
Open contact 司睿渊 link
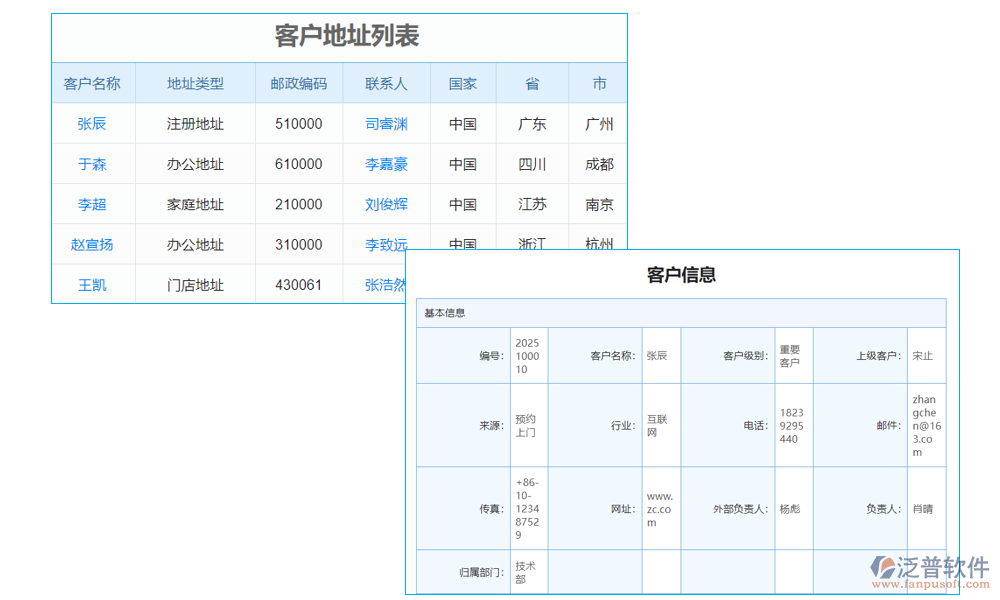(x=386, y=124)
